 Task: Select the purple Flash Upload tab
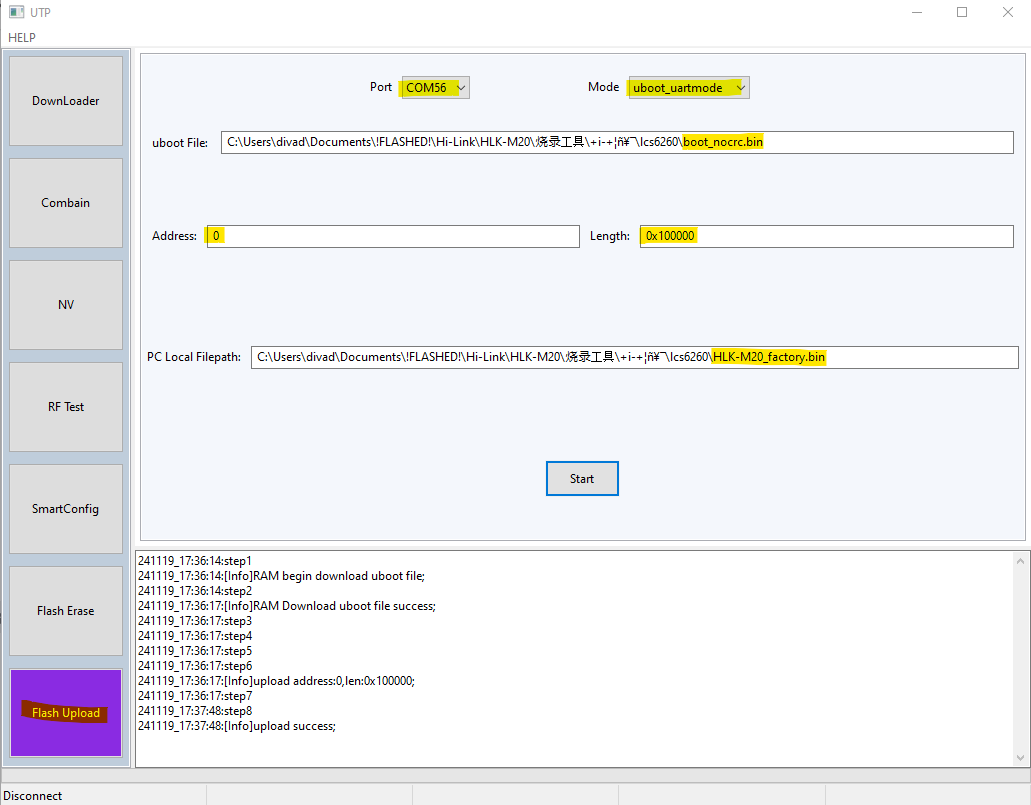point(66,713)
